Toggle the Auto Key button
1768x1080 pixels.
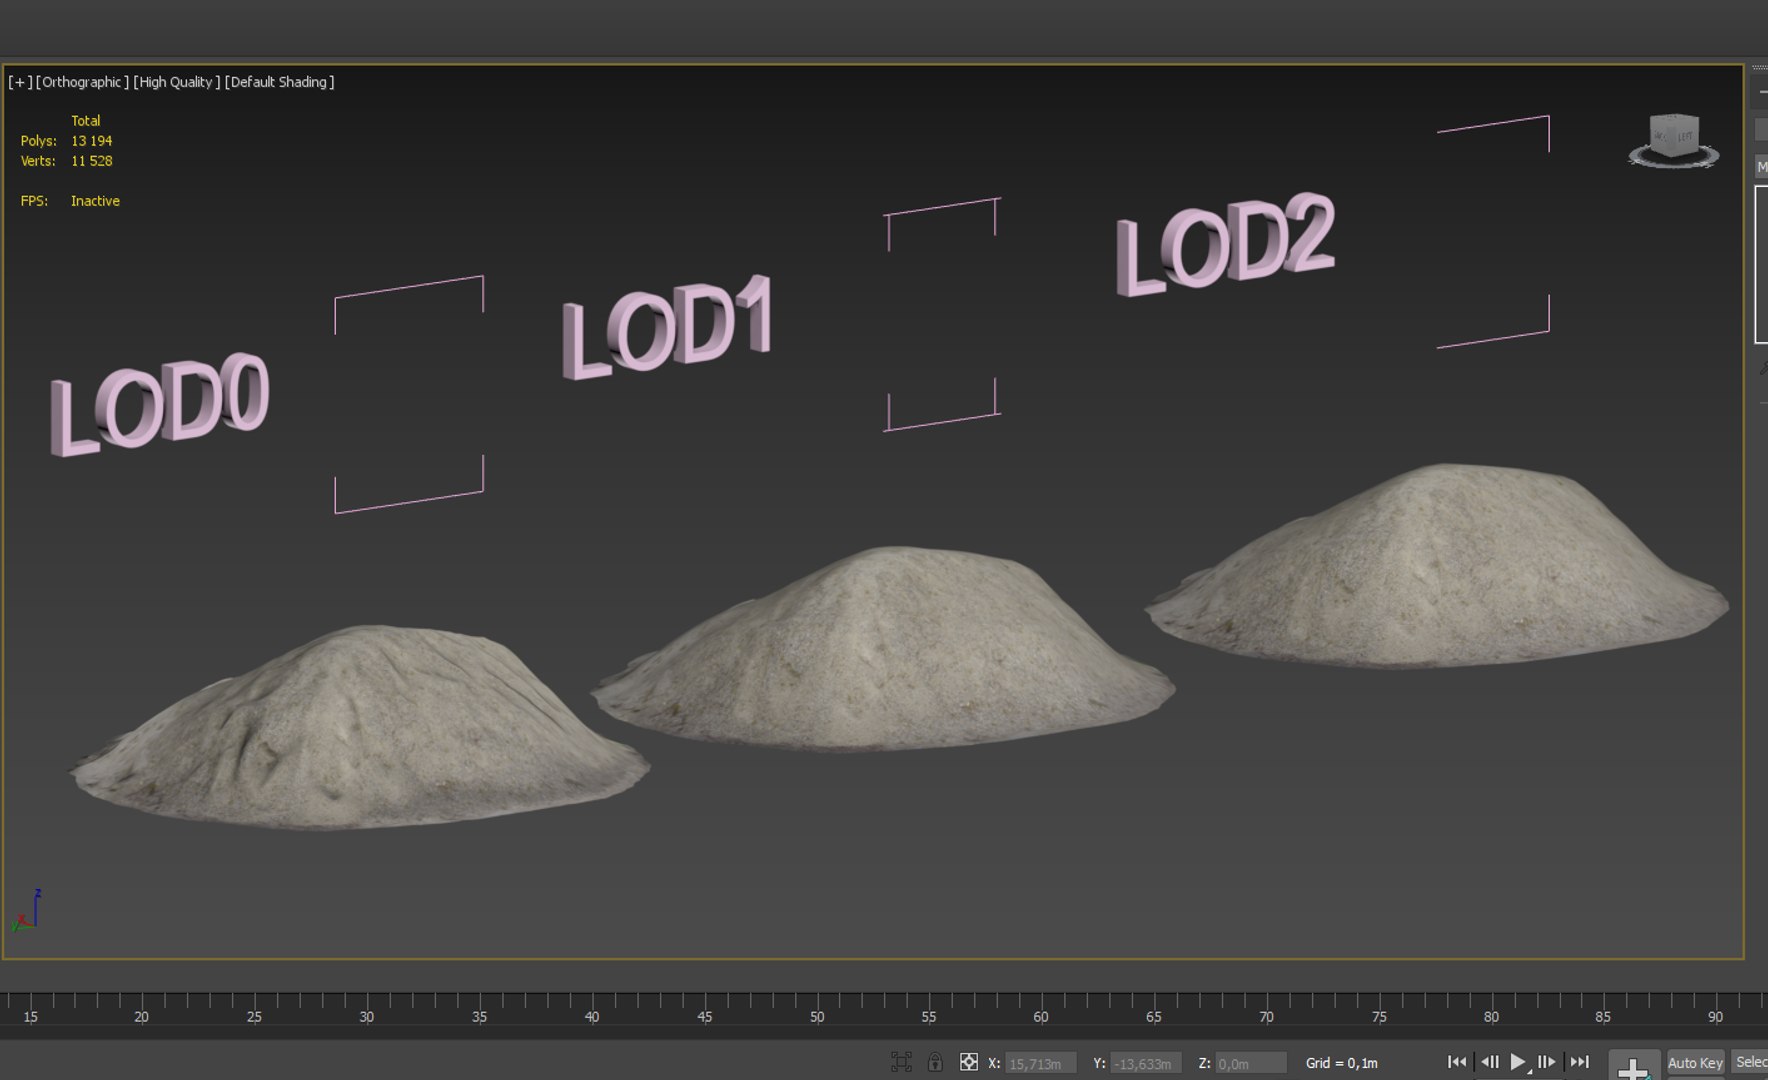coord(1695,1063)
